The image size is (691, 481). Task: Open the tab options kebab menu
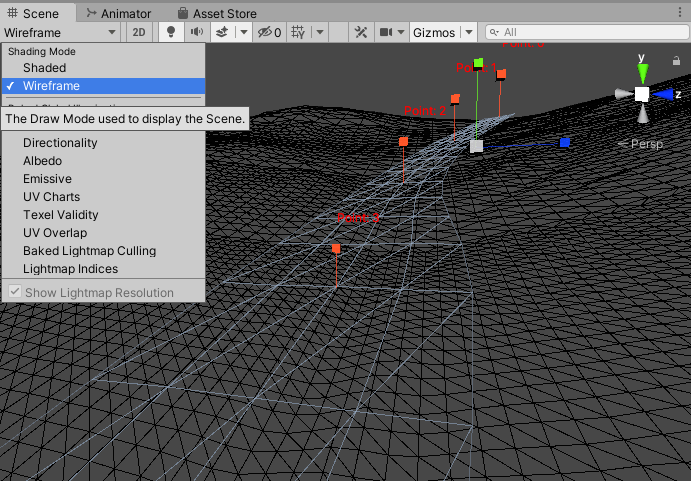click(680, 12)
